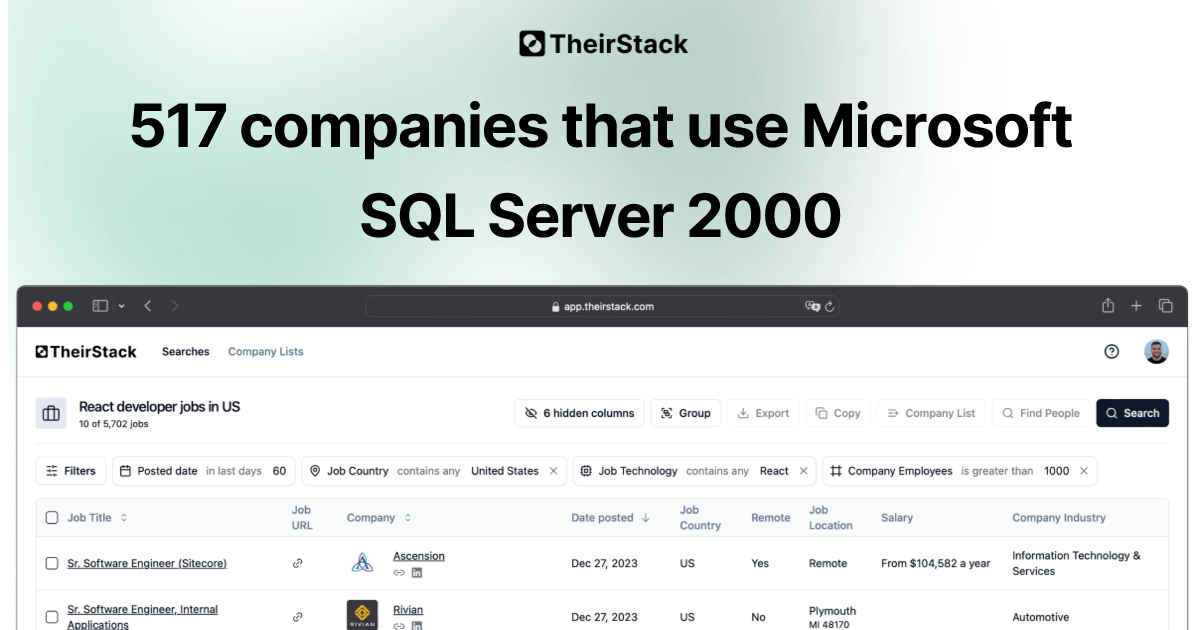Open the Ascension company link
The height and width of the screenshot is (630, 1200).
point(419,556)
